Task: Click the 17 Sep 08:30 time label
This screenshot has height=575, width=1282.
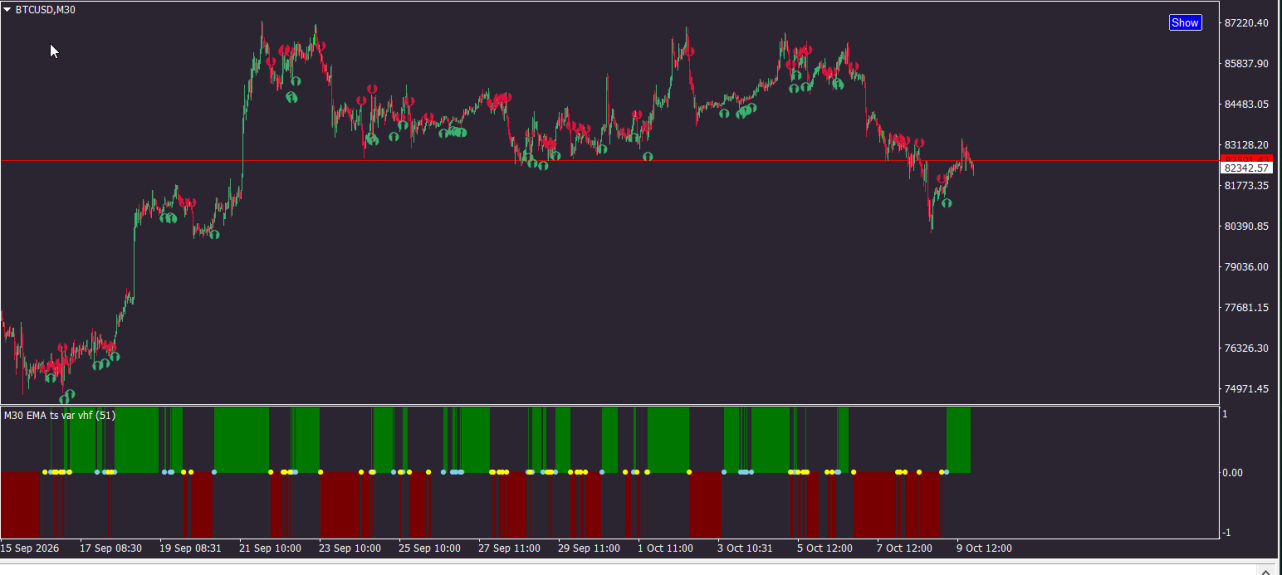Action: [x=111, y=548]
